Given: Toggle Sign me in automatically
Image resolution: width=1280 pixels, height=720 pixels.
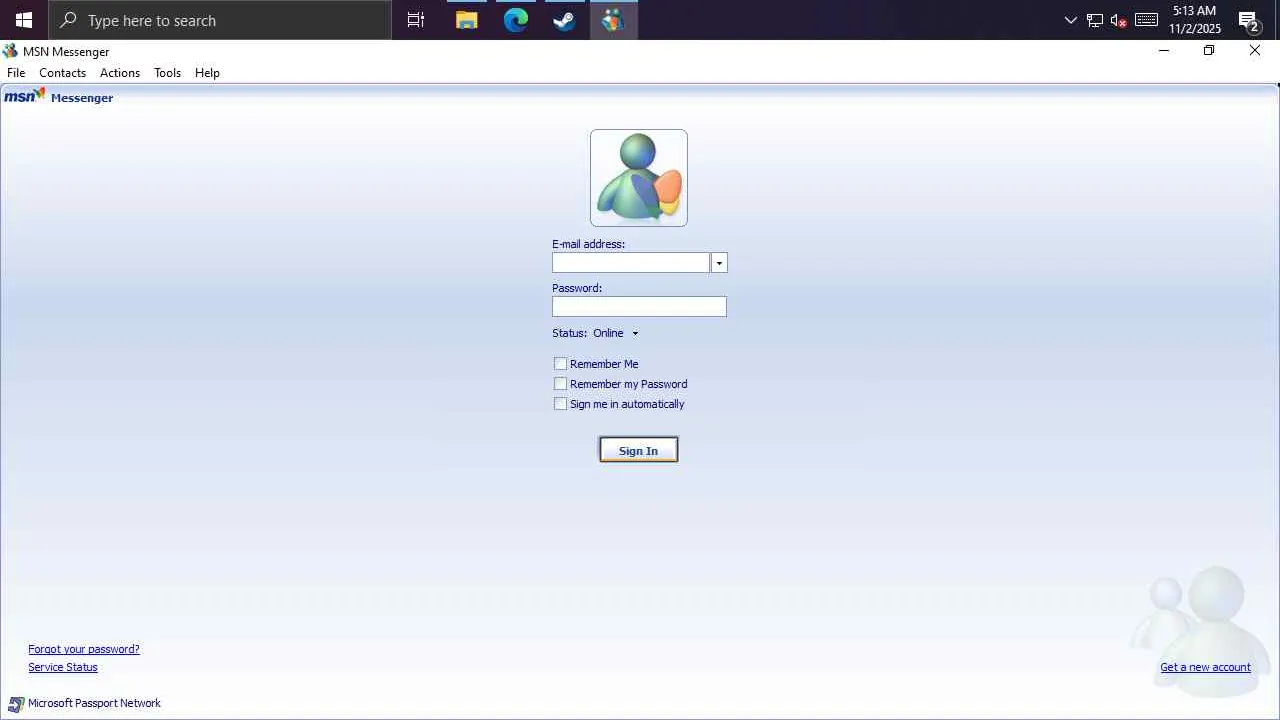Looking at the screenshot, I should tap(561, 404).
